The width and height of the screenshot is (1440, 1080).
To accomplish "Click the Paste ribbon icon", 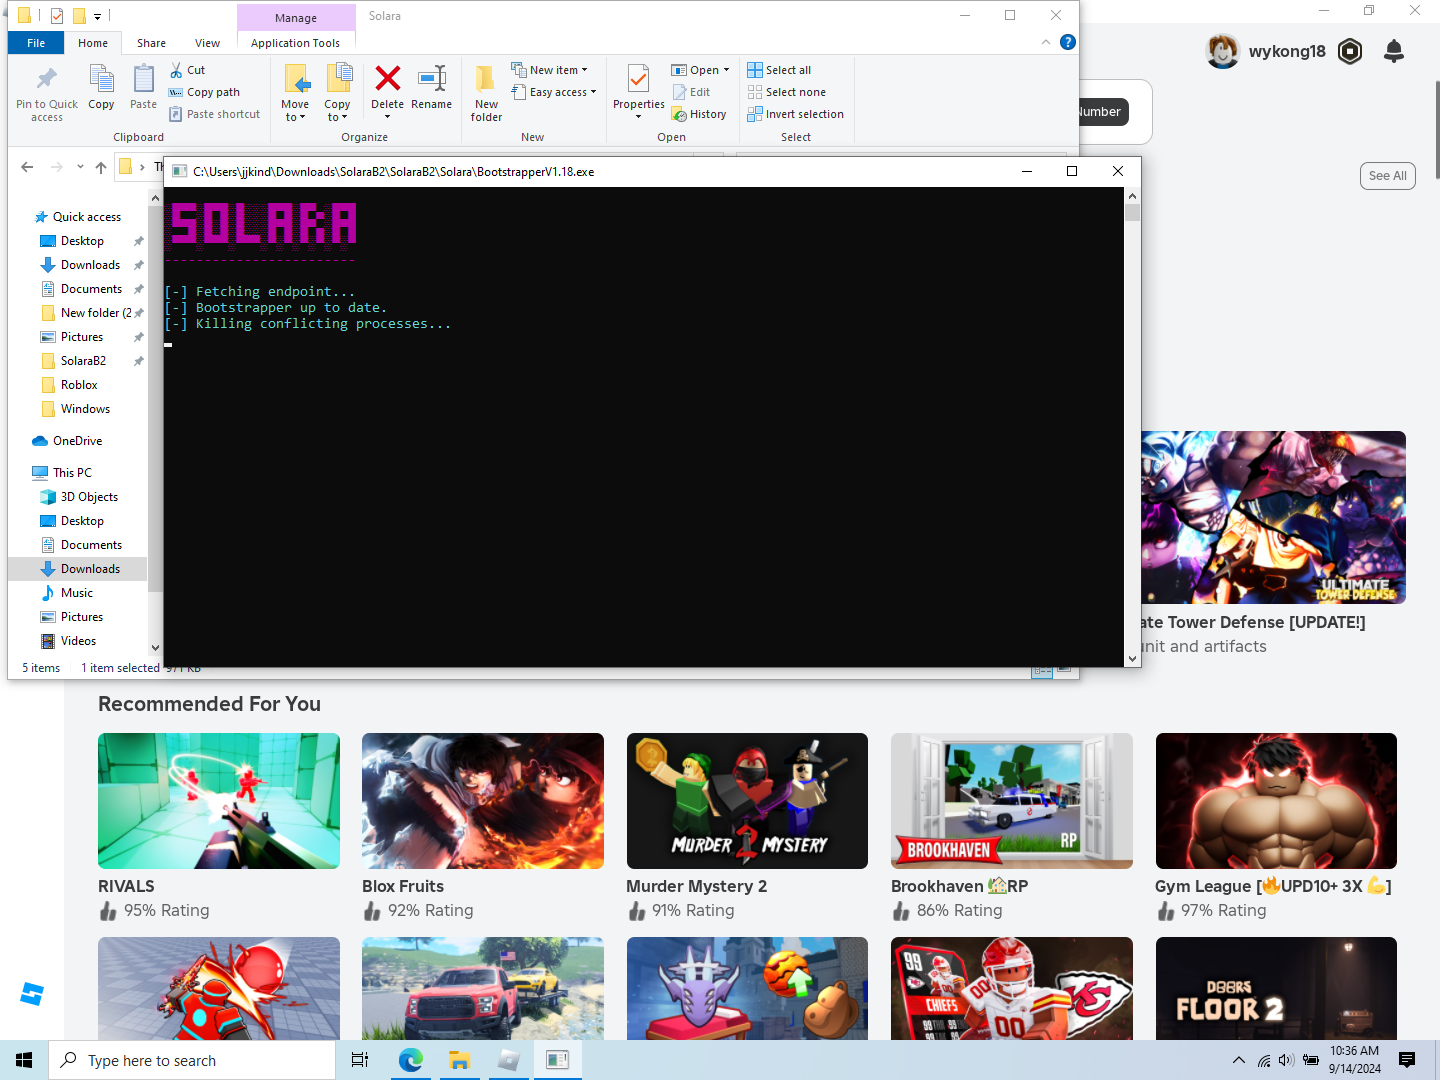I will (x=144, y=80).
